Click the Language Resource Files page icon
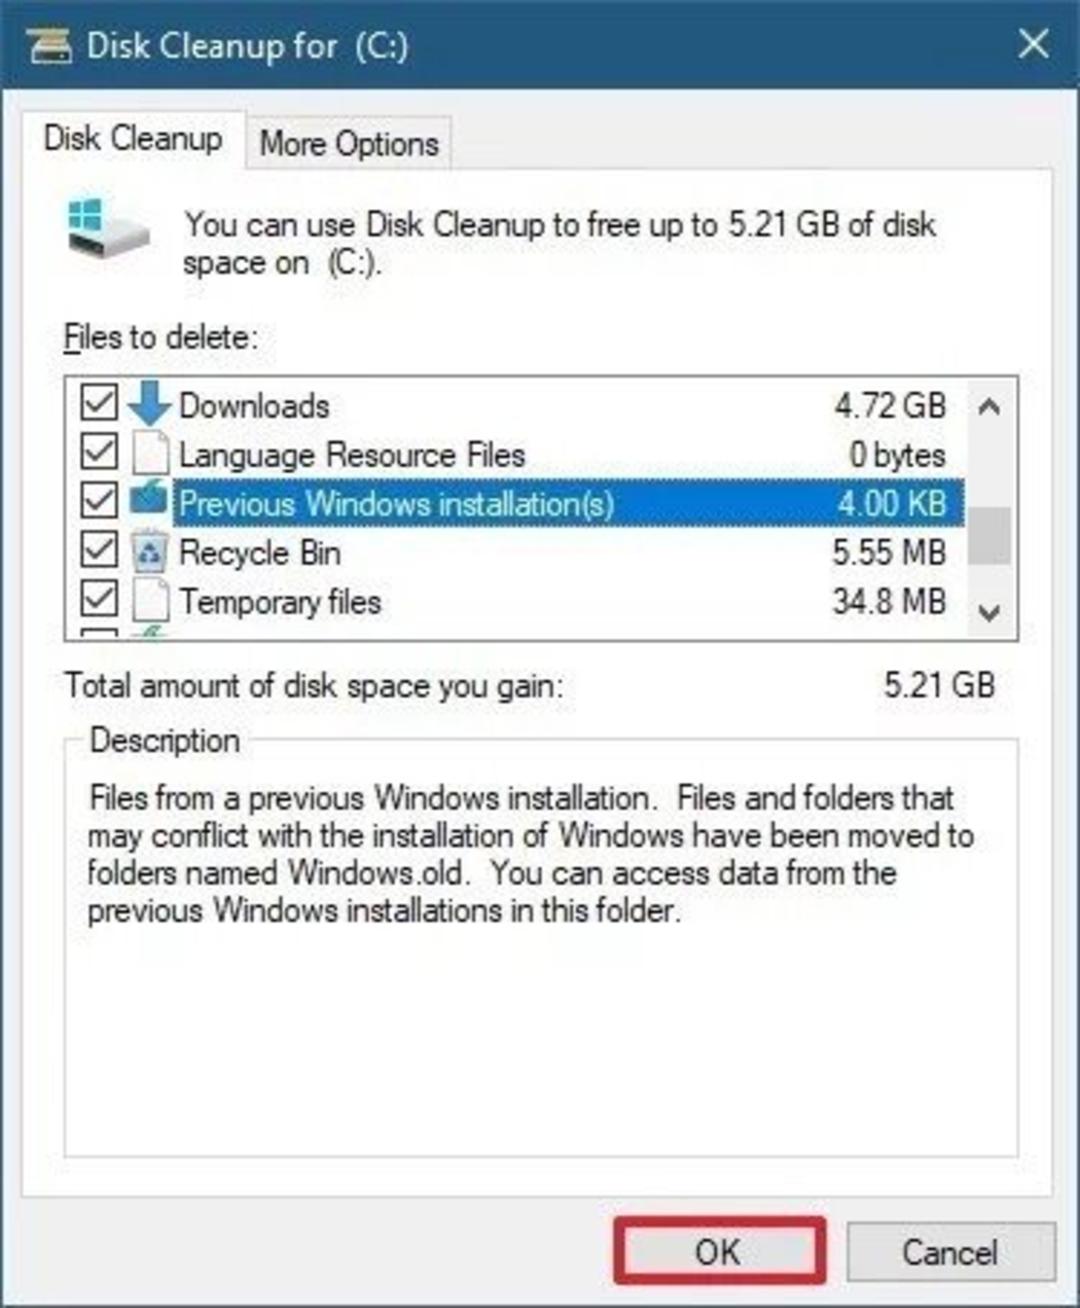Viewport: 1080px width, 1308px height. pyautogui.click(x=150, y=454)
